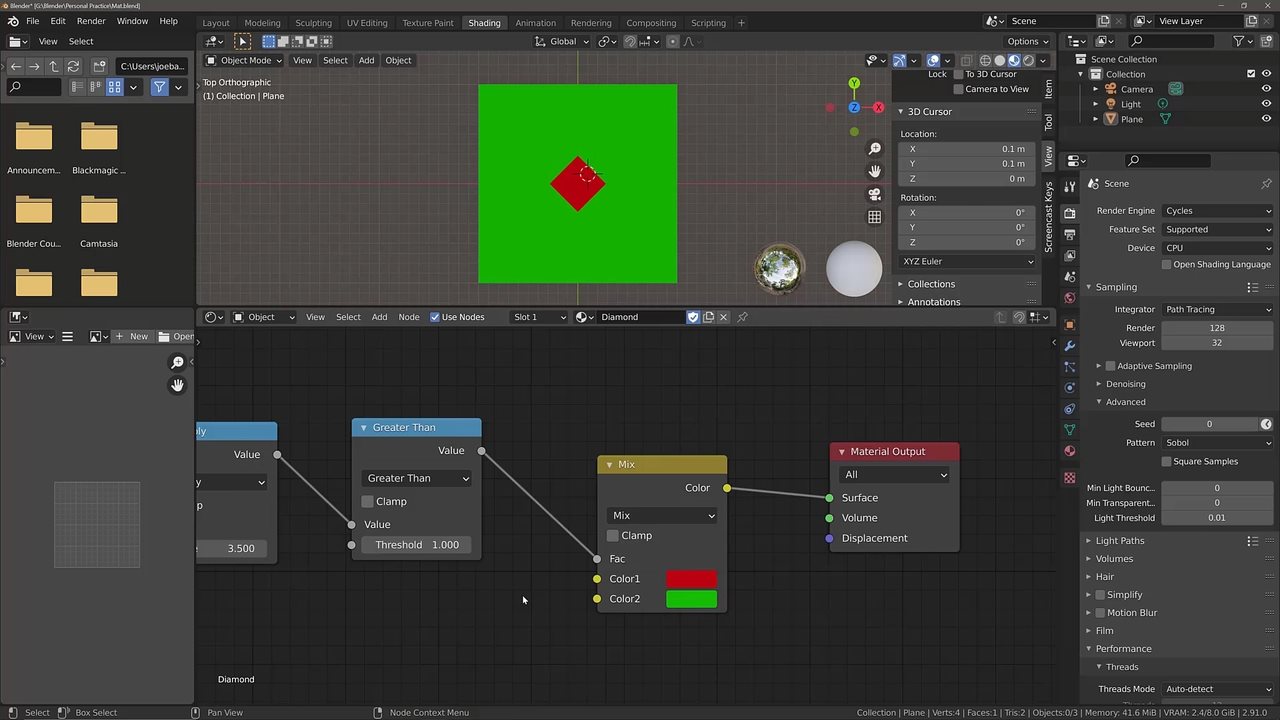Open the Options button in viewport header
This screenshot has width=1280, height=720.
1028,41
